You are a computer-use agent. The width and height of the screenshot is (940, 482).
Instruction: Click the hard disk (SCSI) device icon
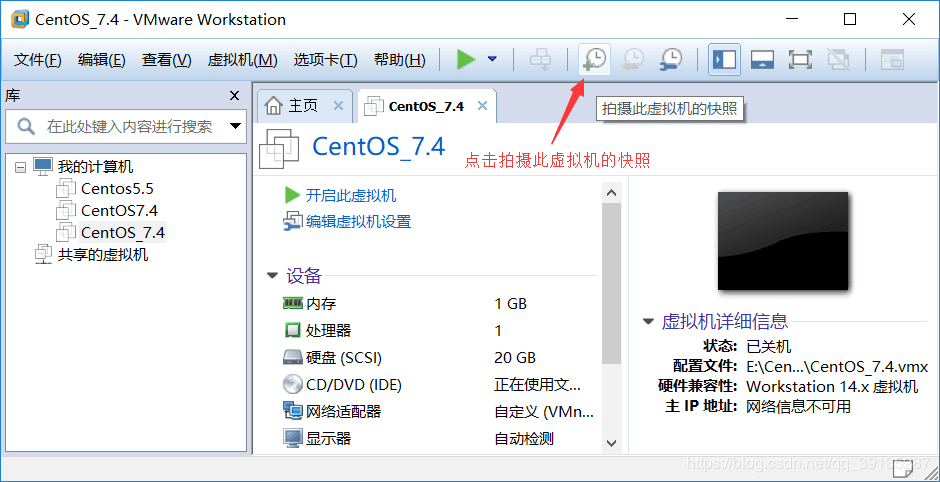pos(292,358)
